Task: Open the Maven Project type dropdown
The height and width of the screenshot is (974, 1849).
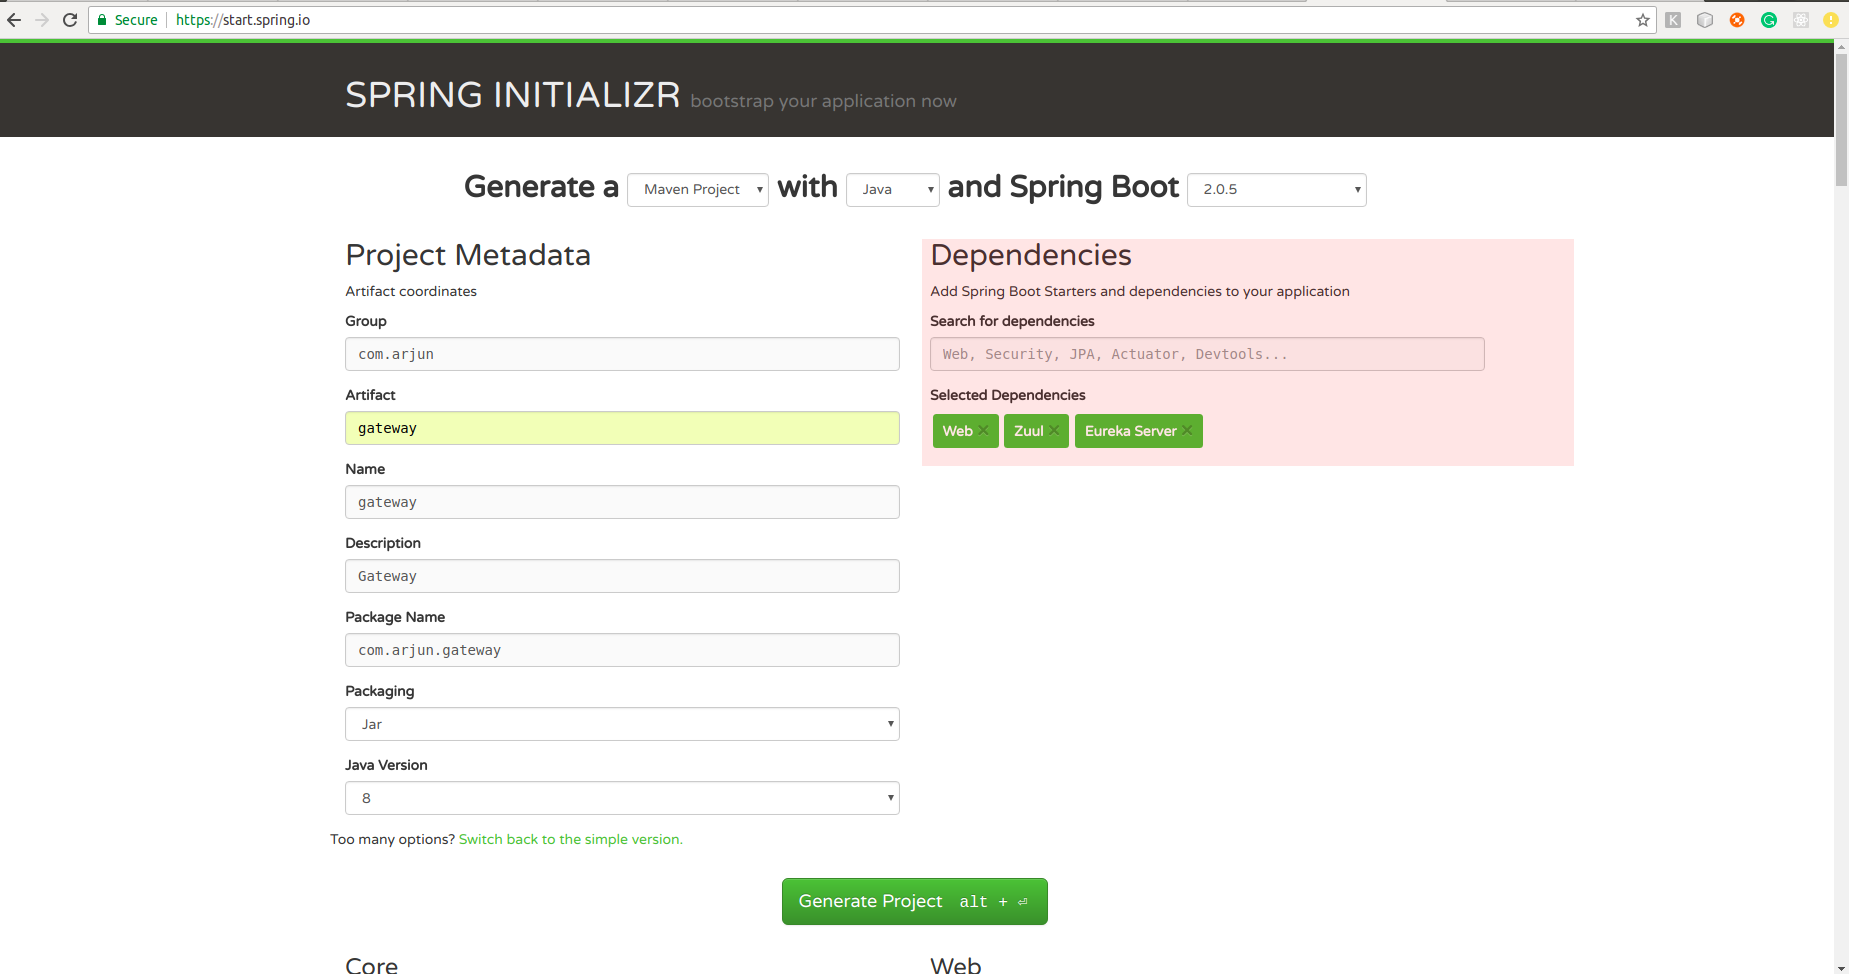Action: [697, 189]
